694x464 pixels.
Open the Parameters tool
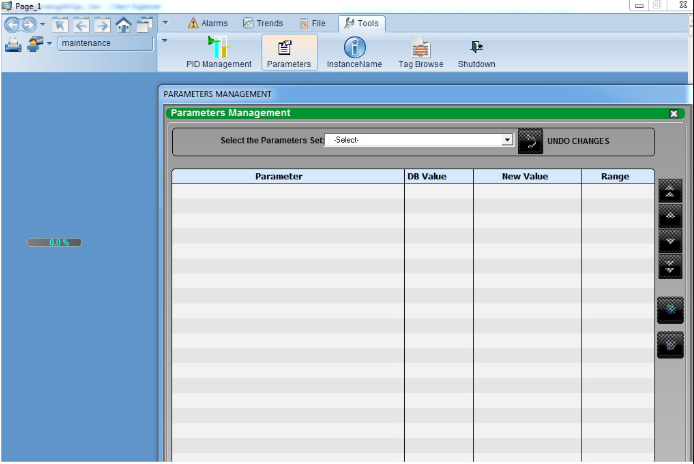(x=289, y=52)
